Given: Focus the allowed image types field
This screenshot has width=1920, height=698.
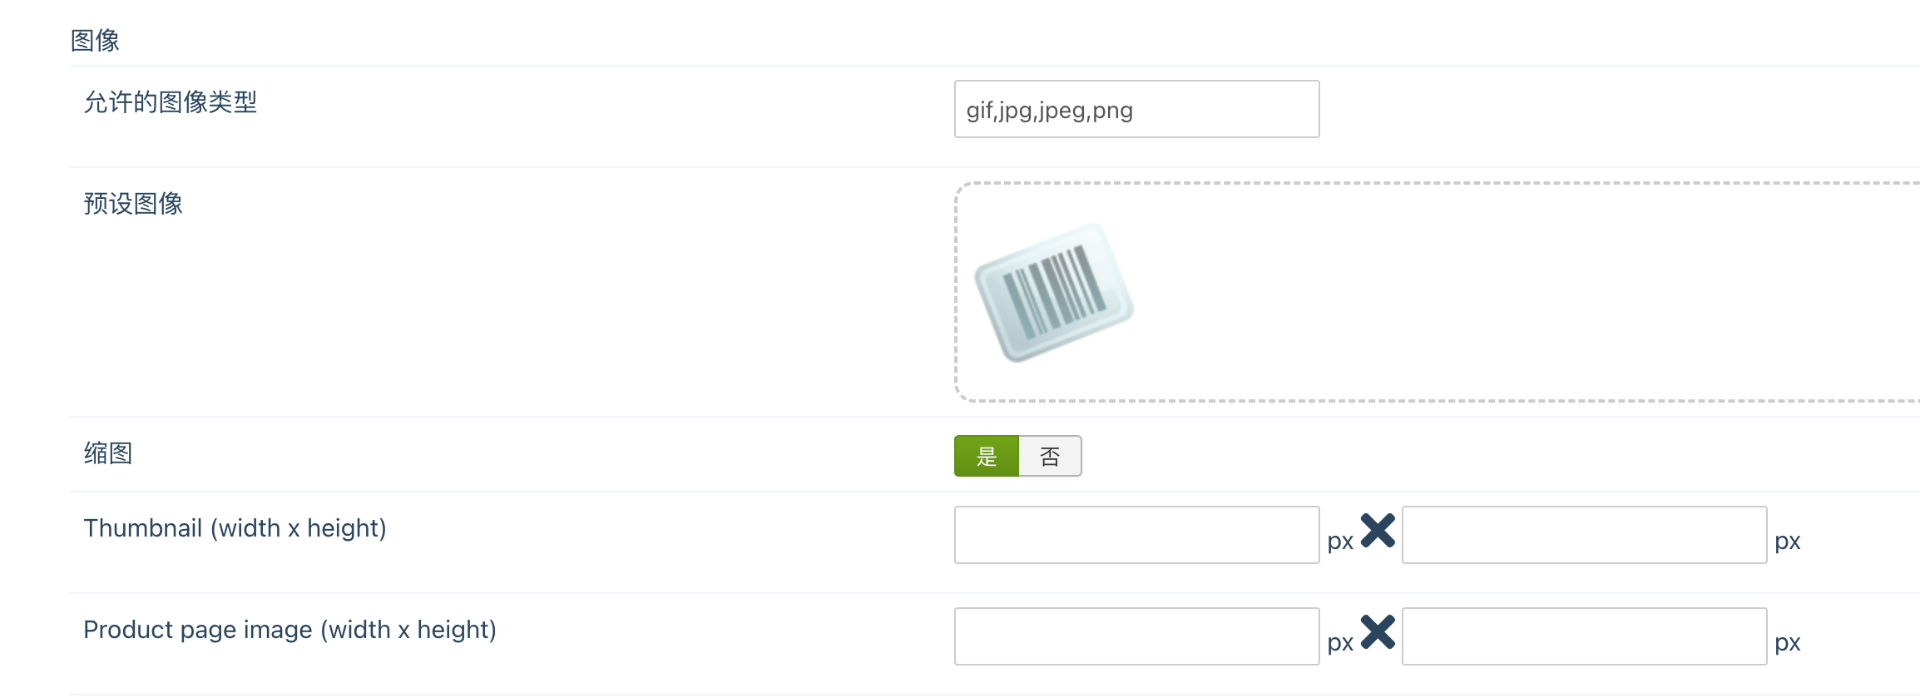Looking at the screenshot, I should click(1137, 109).
